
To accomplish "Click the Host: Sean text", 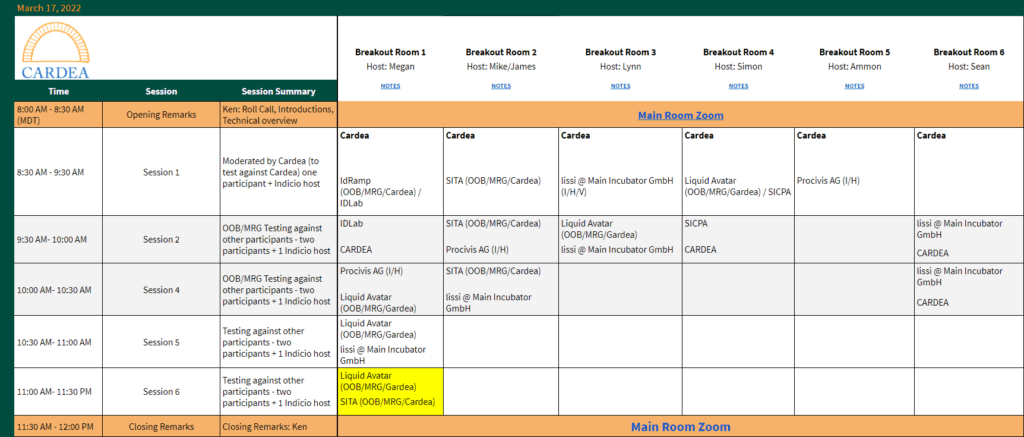I will pyautogui.click(x=968, y=67).
